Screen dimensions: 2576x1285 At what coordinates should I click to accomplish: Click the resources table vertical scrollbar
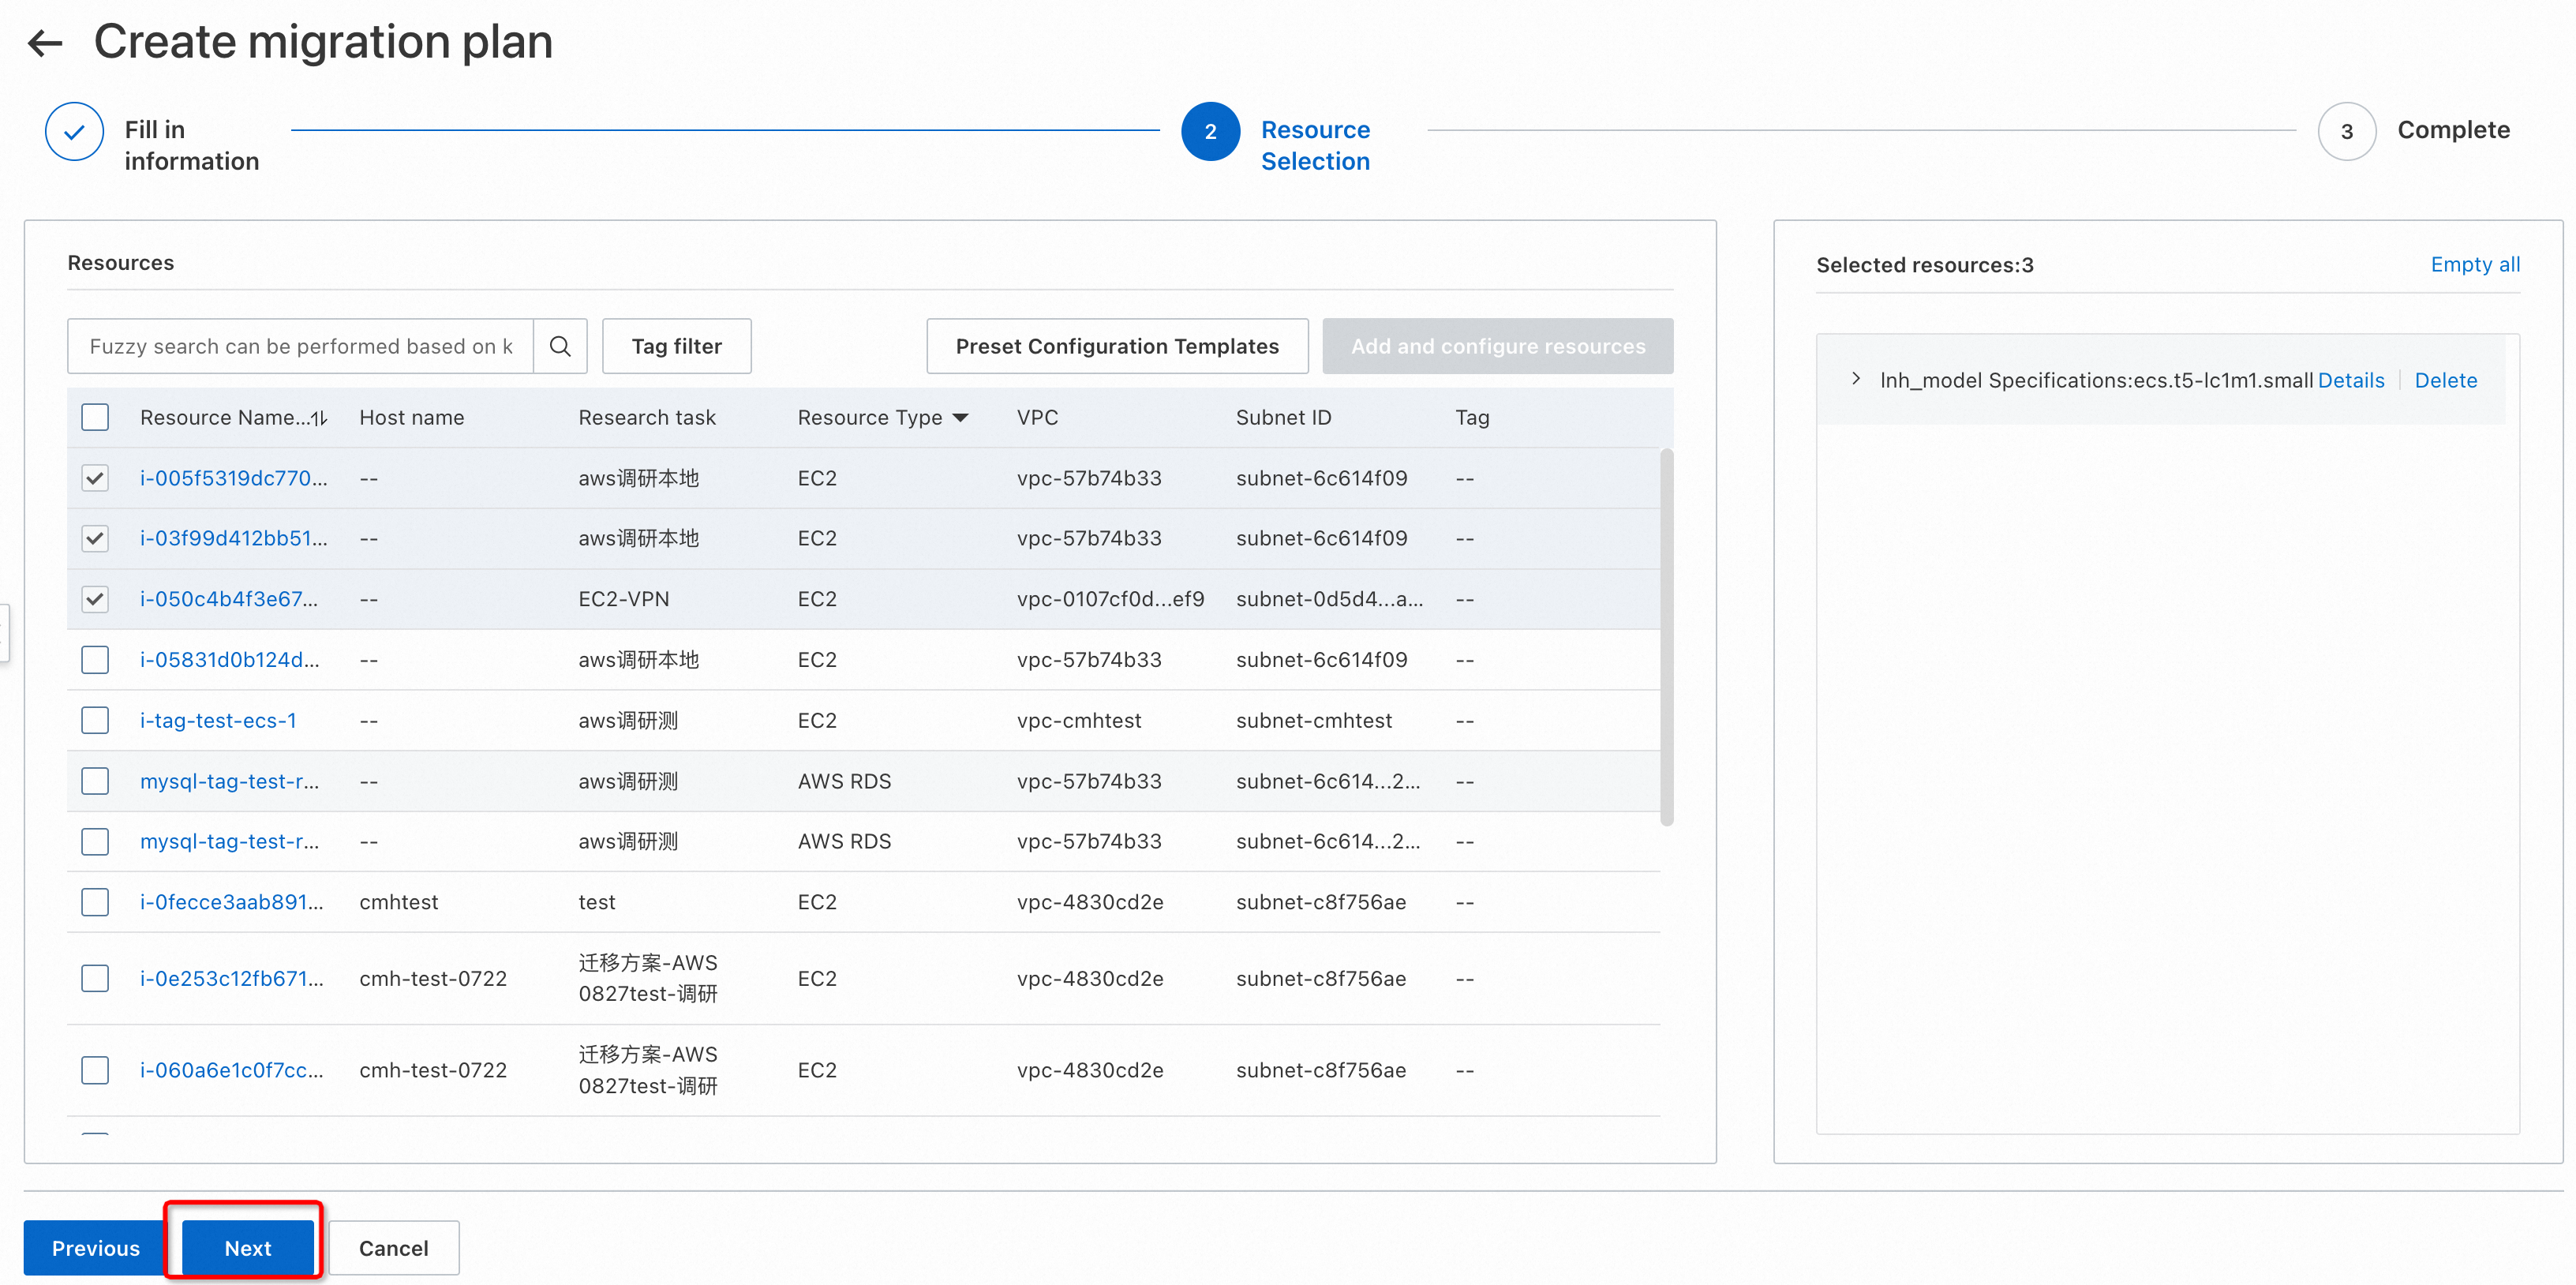(1666, 638)
